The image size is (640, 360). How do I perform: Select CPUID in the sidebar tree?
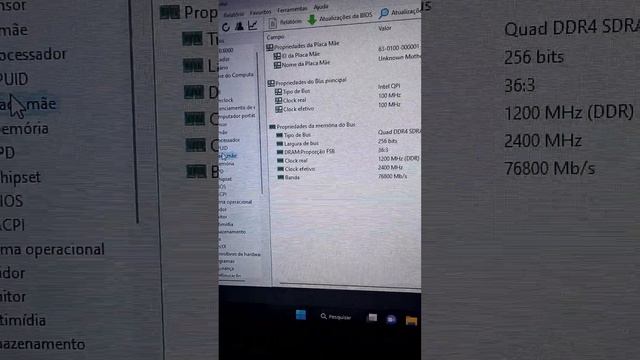(224, 148)
